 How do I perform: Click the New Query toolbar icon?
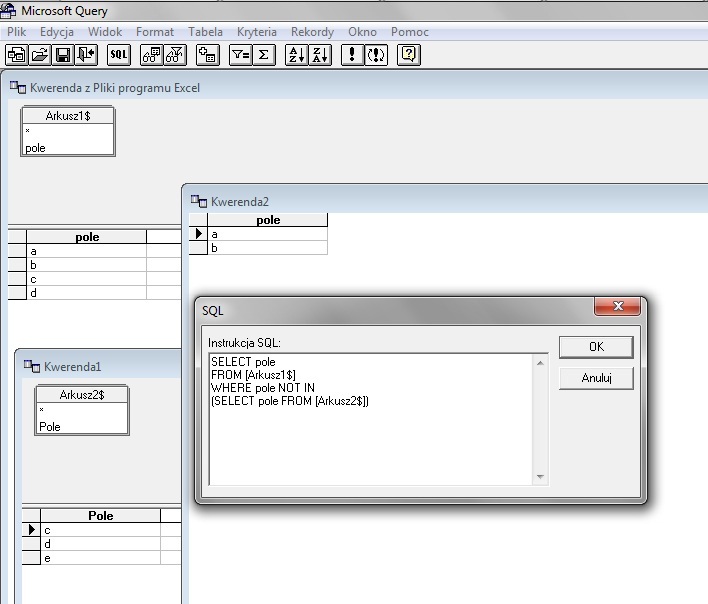17,55
